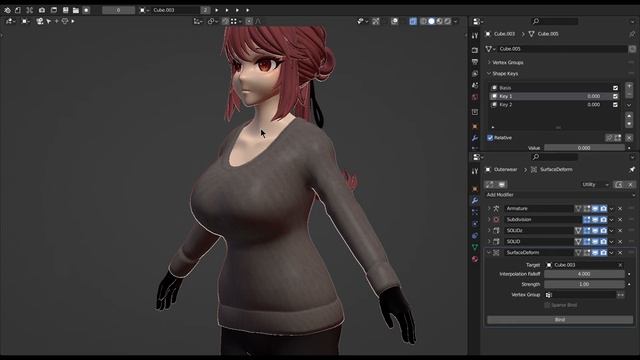
Task: Open the transform orientation dropdown
Action: click(x=198, y=21)
